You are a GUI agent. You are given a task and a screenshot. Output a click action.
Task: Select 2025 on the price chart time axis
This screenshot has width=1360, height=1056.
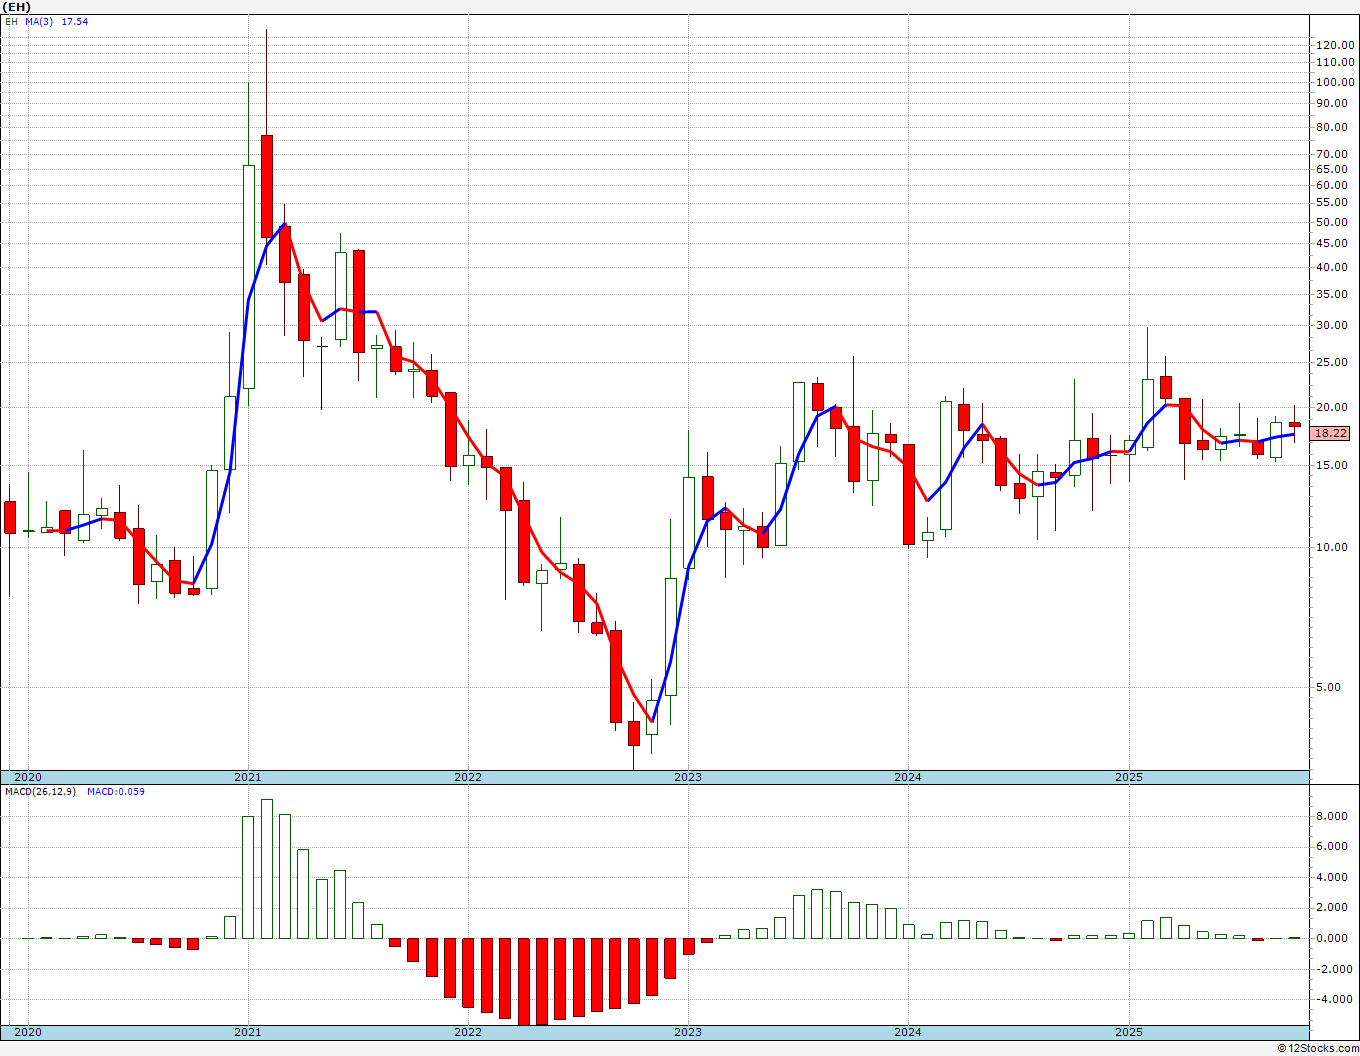[x=1129, y=777]
